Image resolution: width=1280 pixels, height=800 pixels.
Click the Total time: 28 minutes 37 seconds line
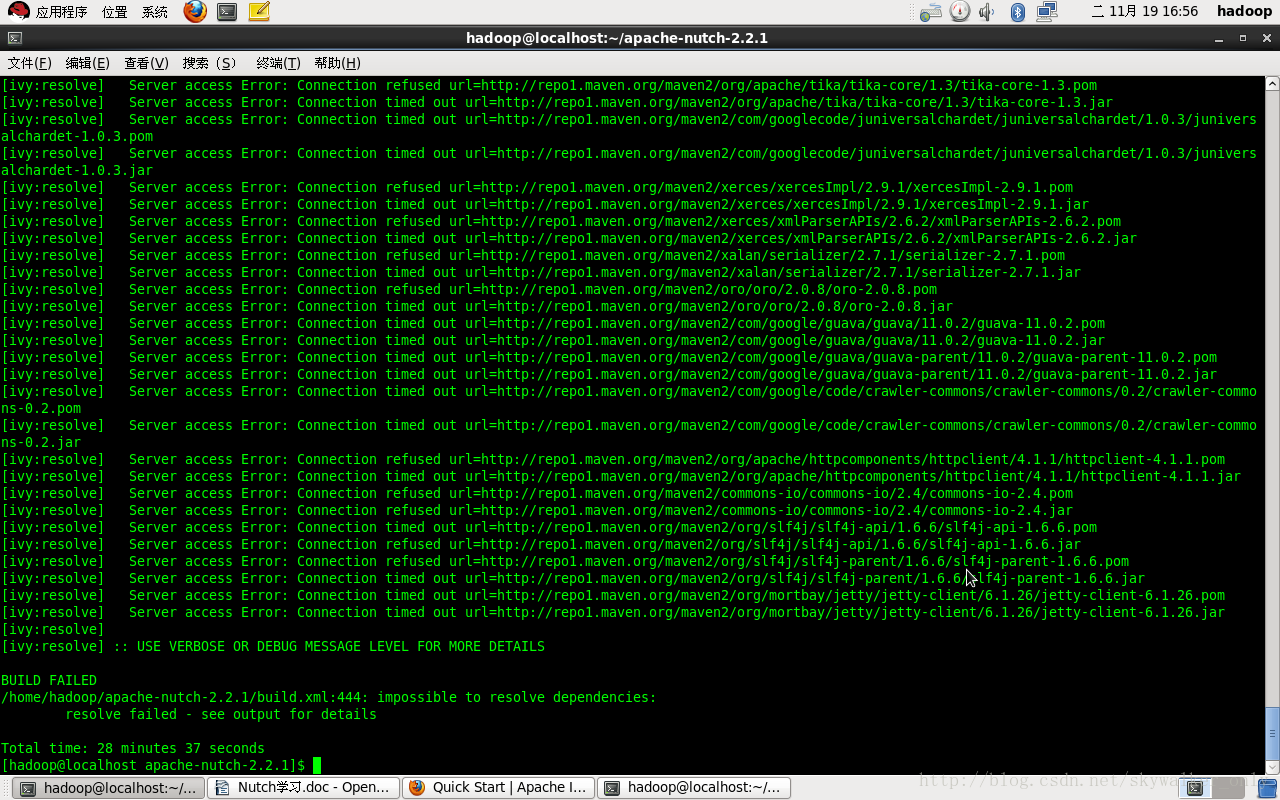coord(133,749)
